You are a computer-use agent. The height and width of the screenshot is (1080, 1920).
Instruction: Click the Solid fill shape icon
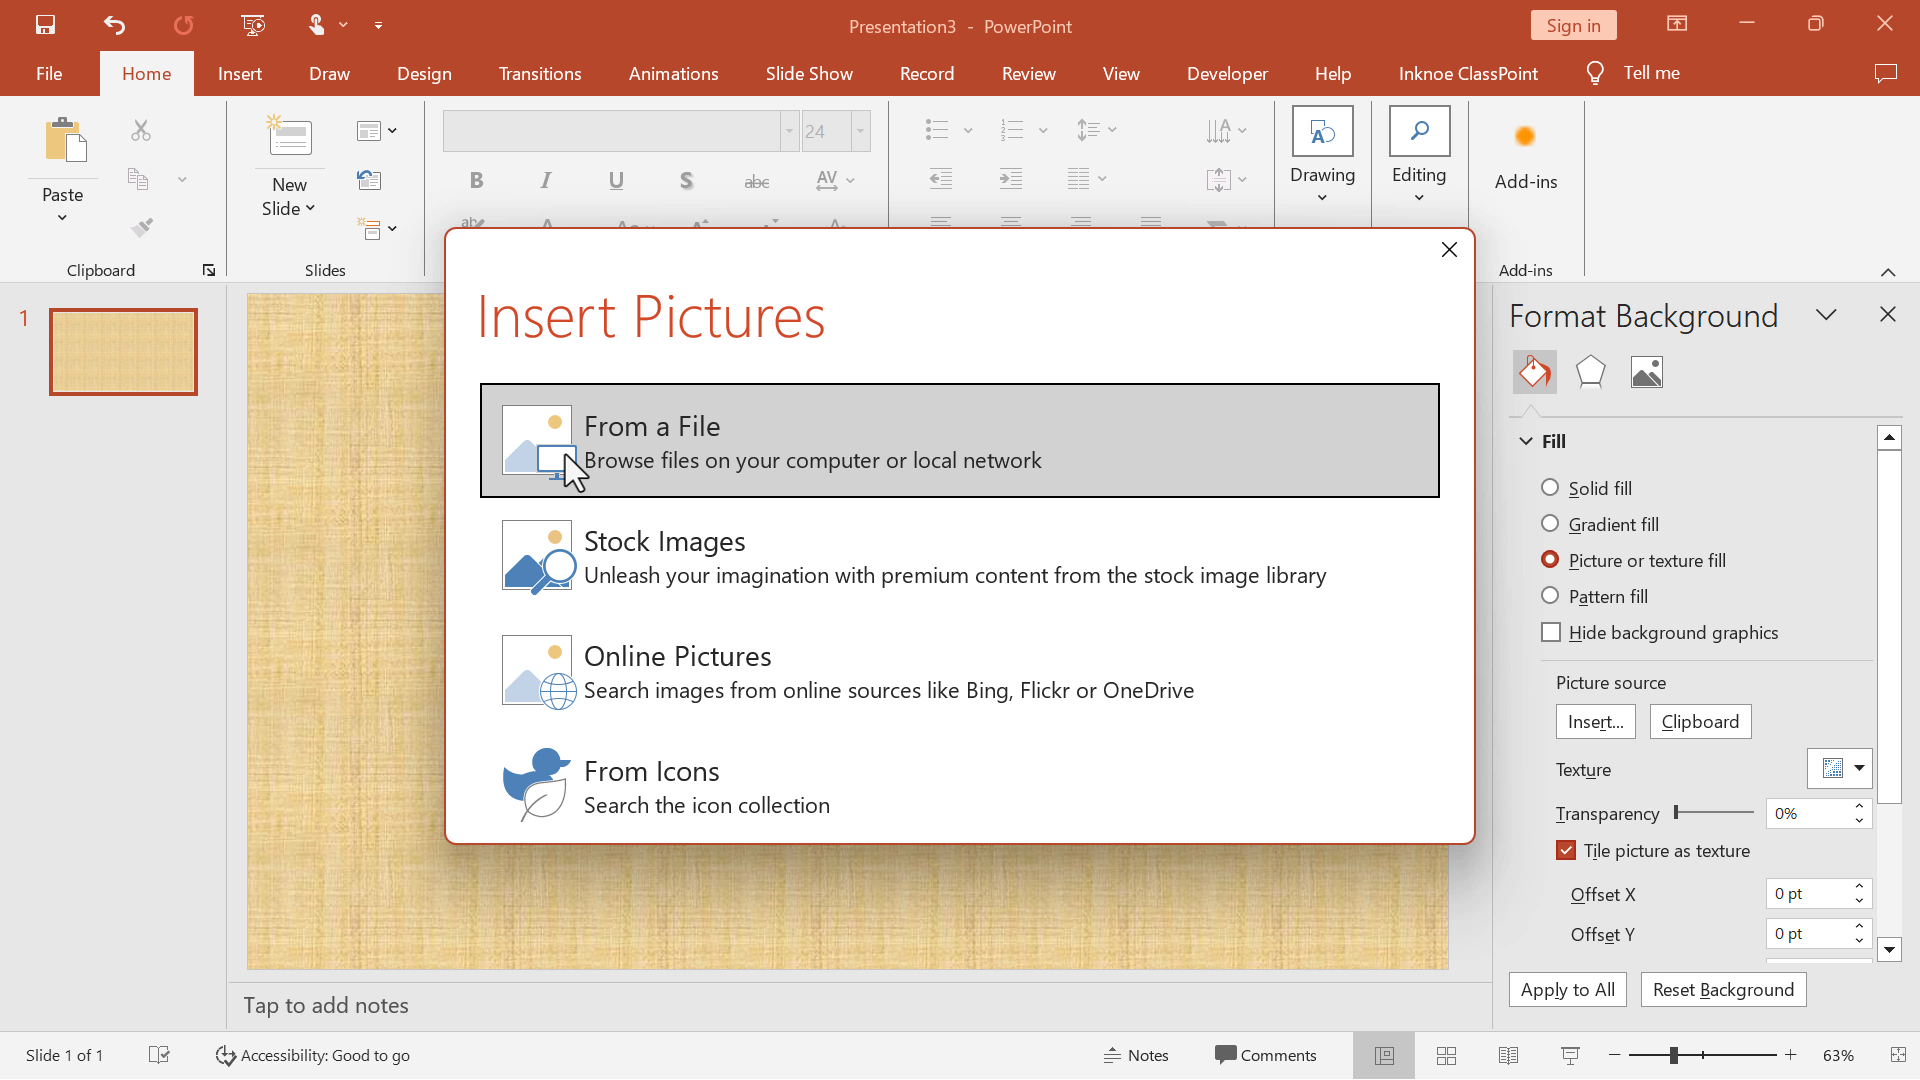[x=1551, y=487]
